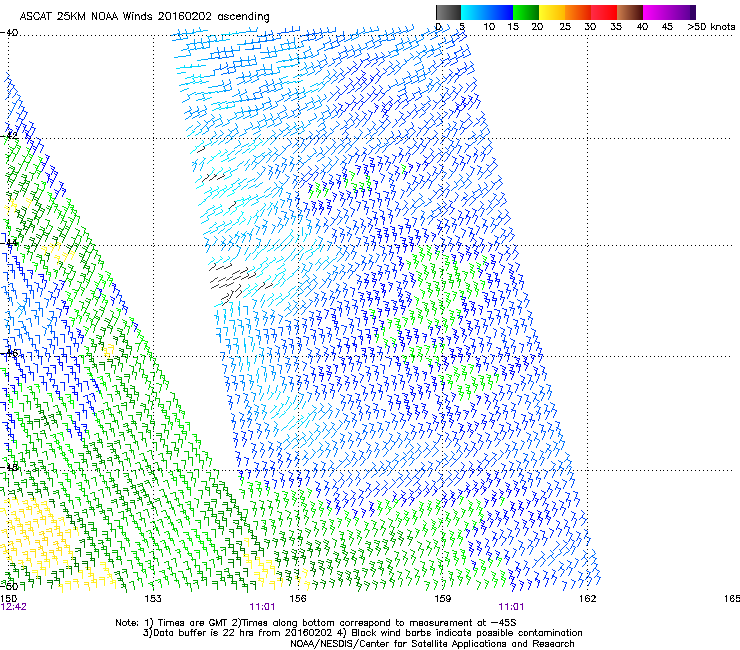Click the purple '11:01' time near longitude 156
Image resolution: width=740 pixels, height=650 pixels.
(262, 607)
